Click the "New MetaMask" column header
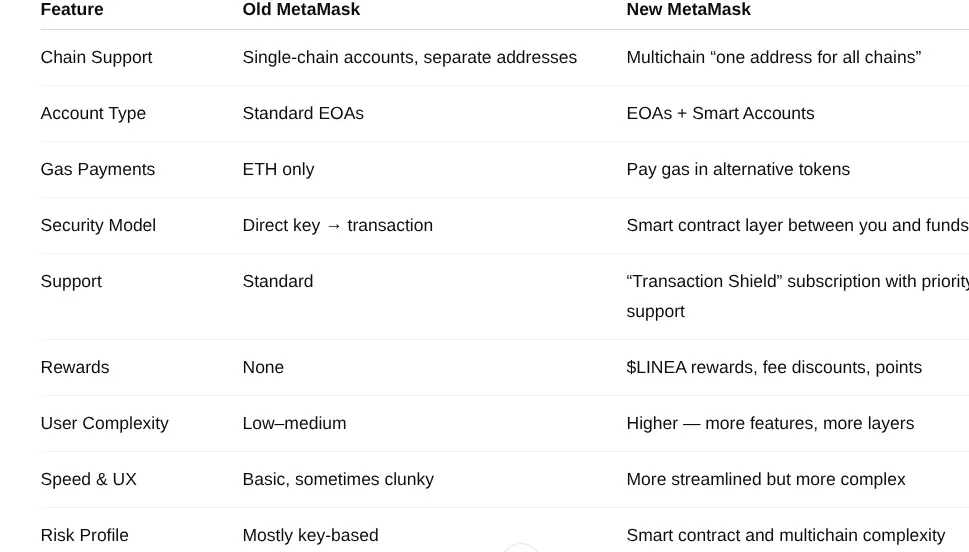 [688, 10]
